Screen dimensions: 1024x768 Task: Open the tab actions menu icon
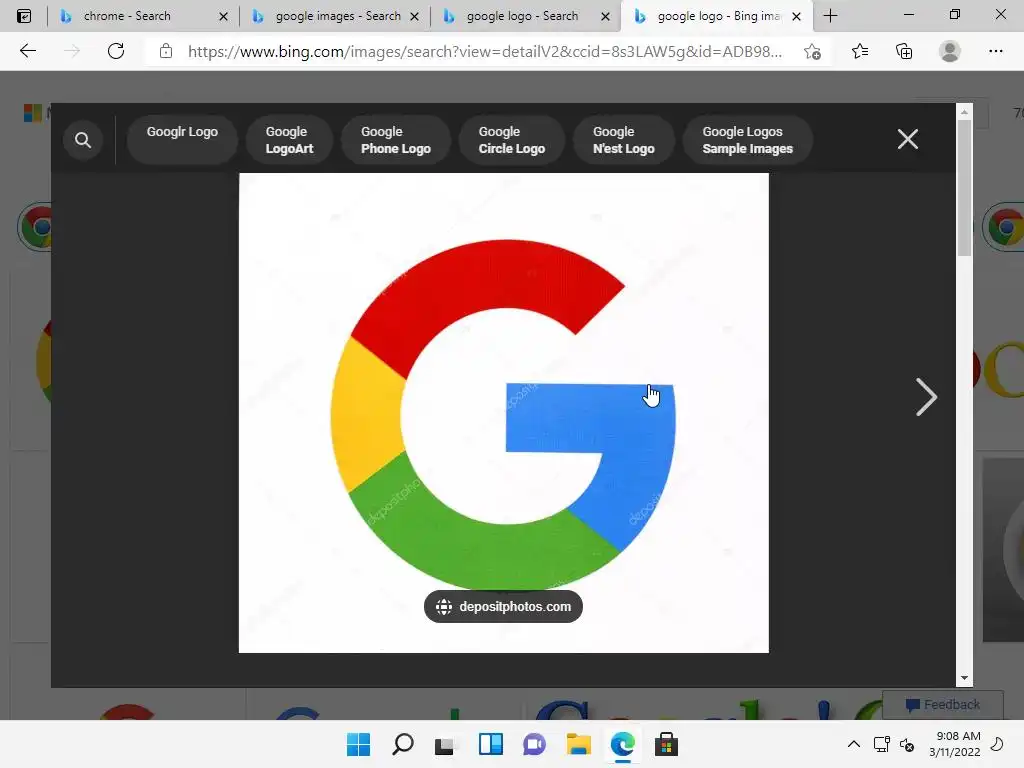point(24,16)
